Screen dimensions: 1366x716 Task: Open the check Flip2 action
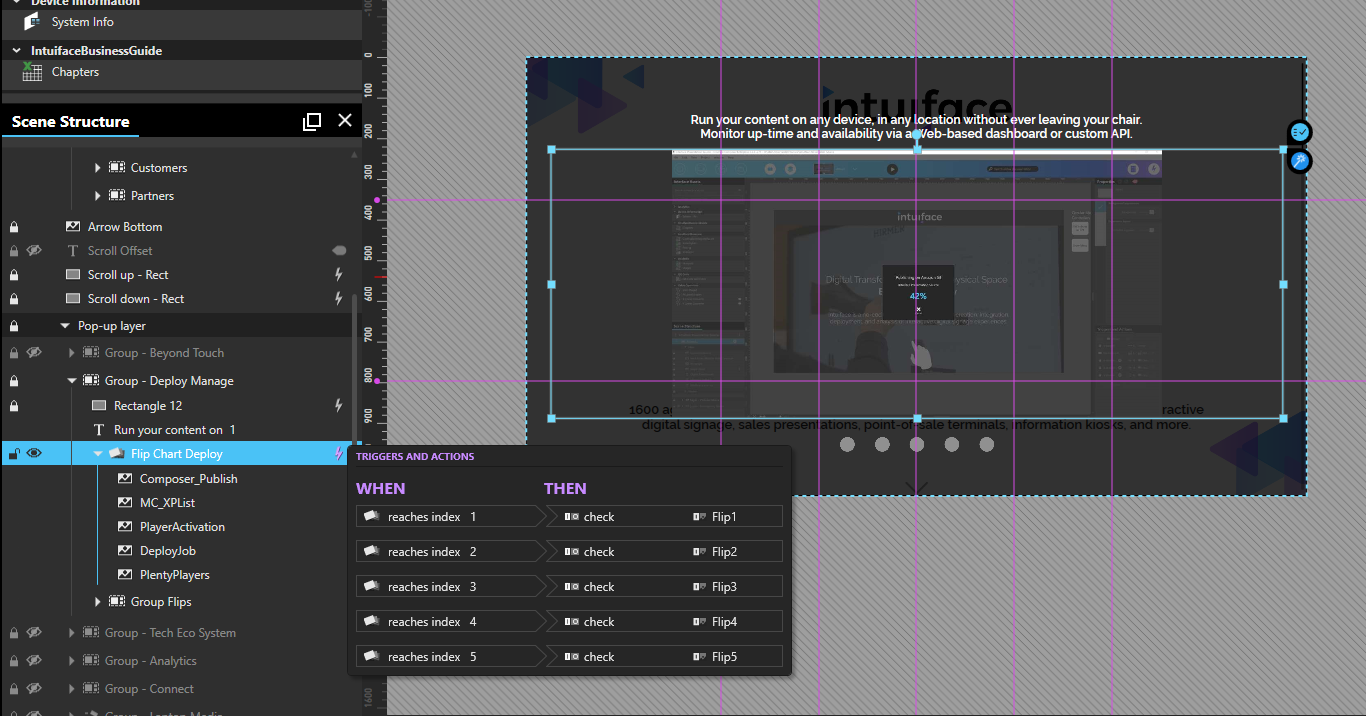tap(664, 551)
